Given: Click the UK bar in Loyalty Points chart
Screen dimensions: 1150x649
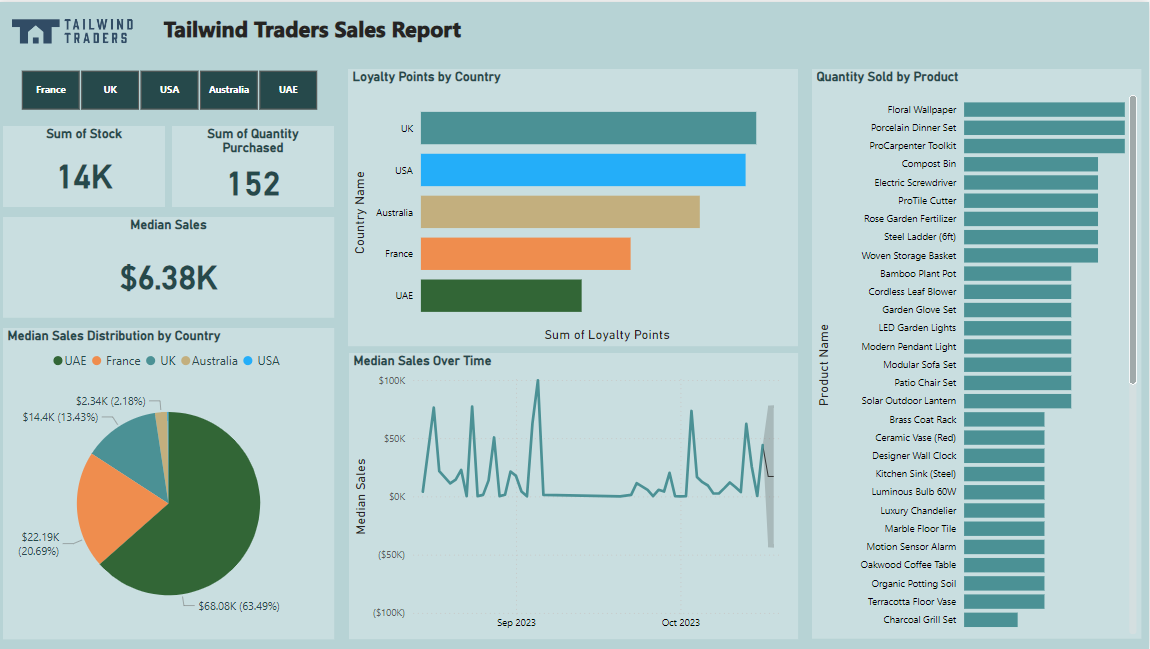Looking at the screenshot, I should click(588, 128).
